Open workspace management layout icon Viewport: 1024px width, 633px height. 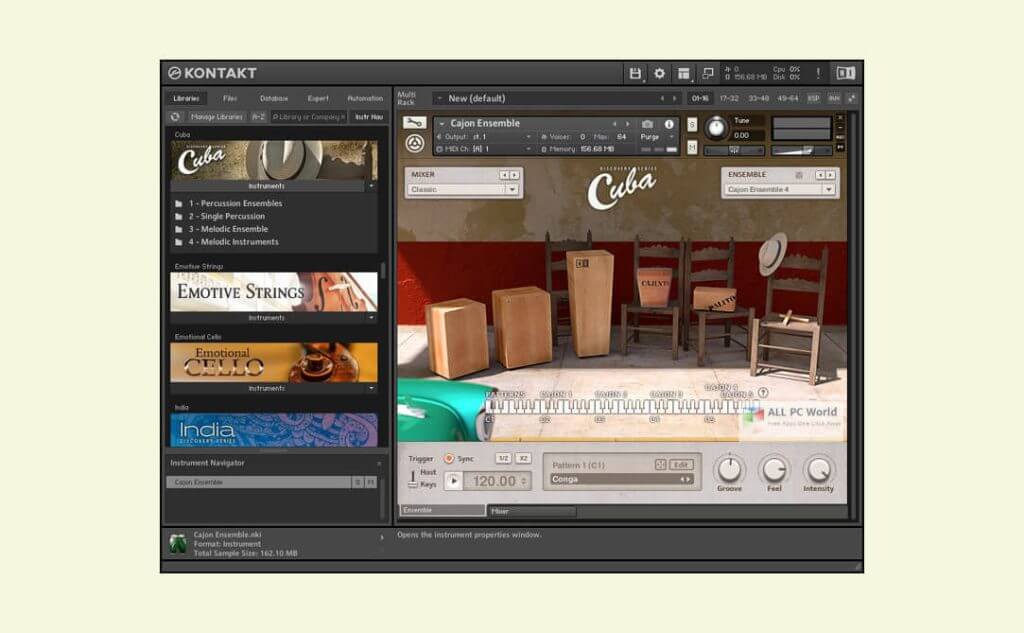coord(684,73)
